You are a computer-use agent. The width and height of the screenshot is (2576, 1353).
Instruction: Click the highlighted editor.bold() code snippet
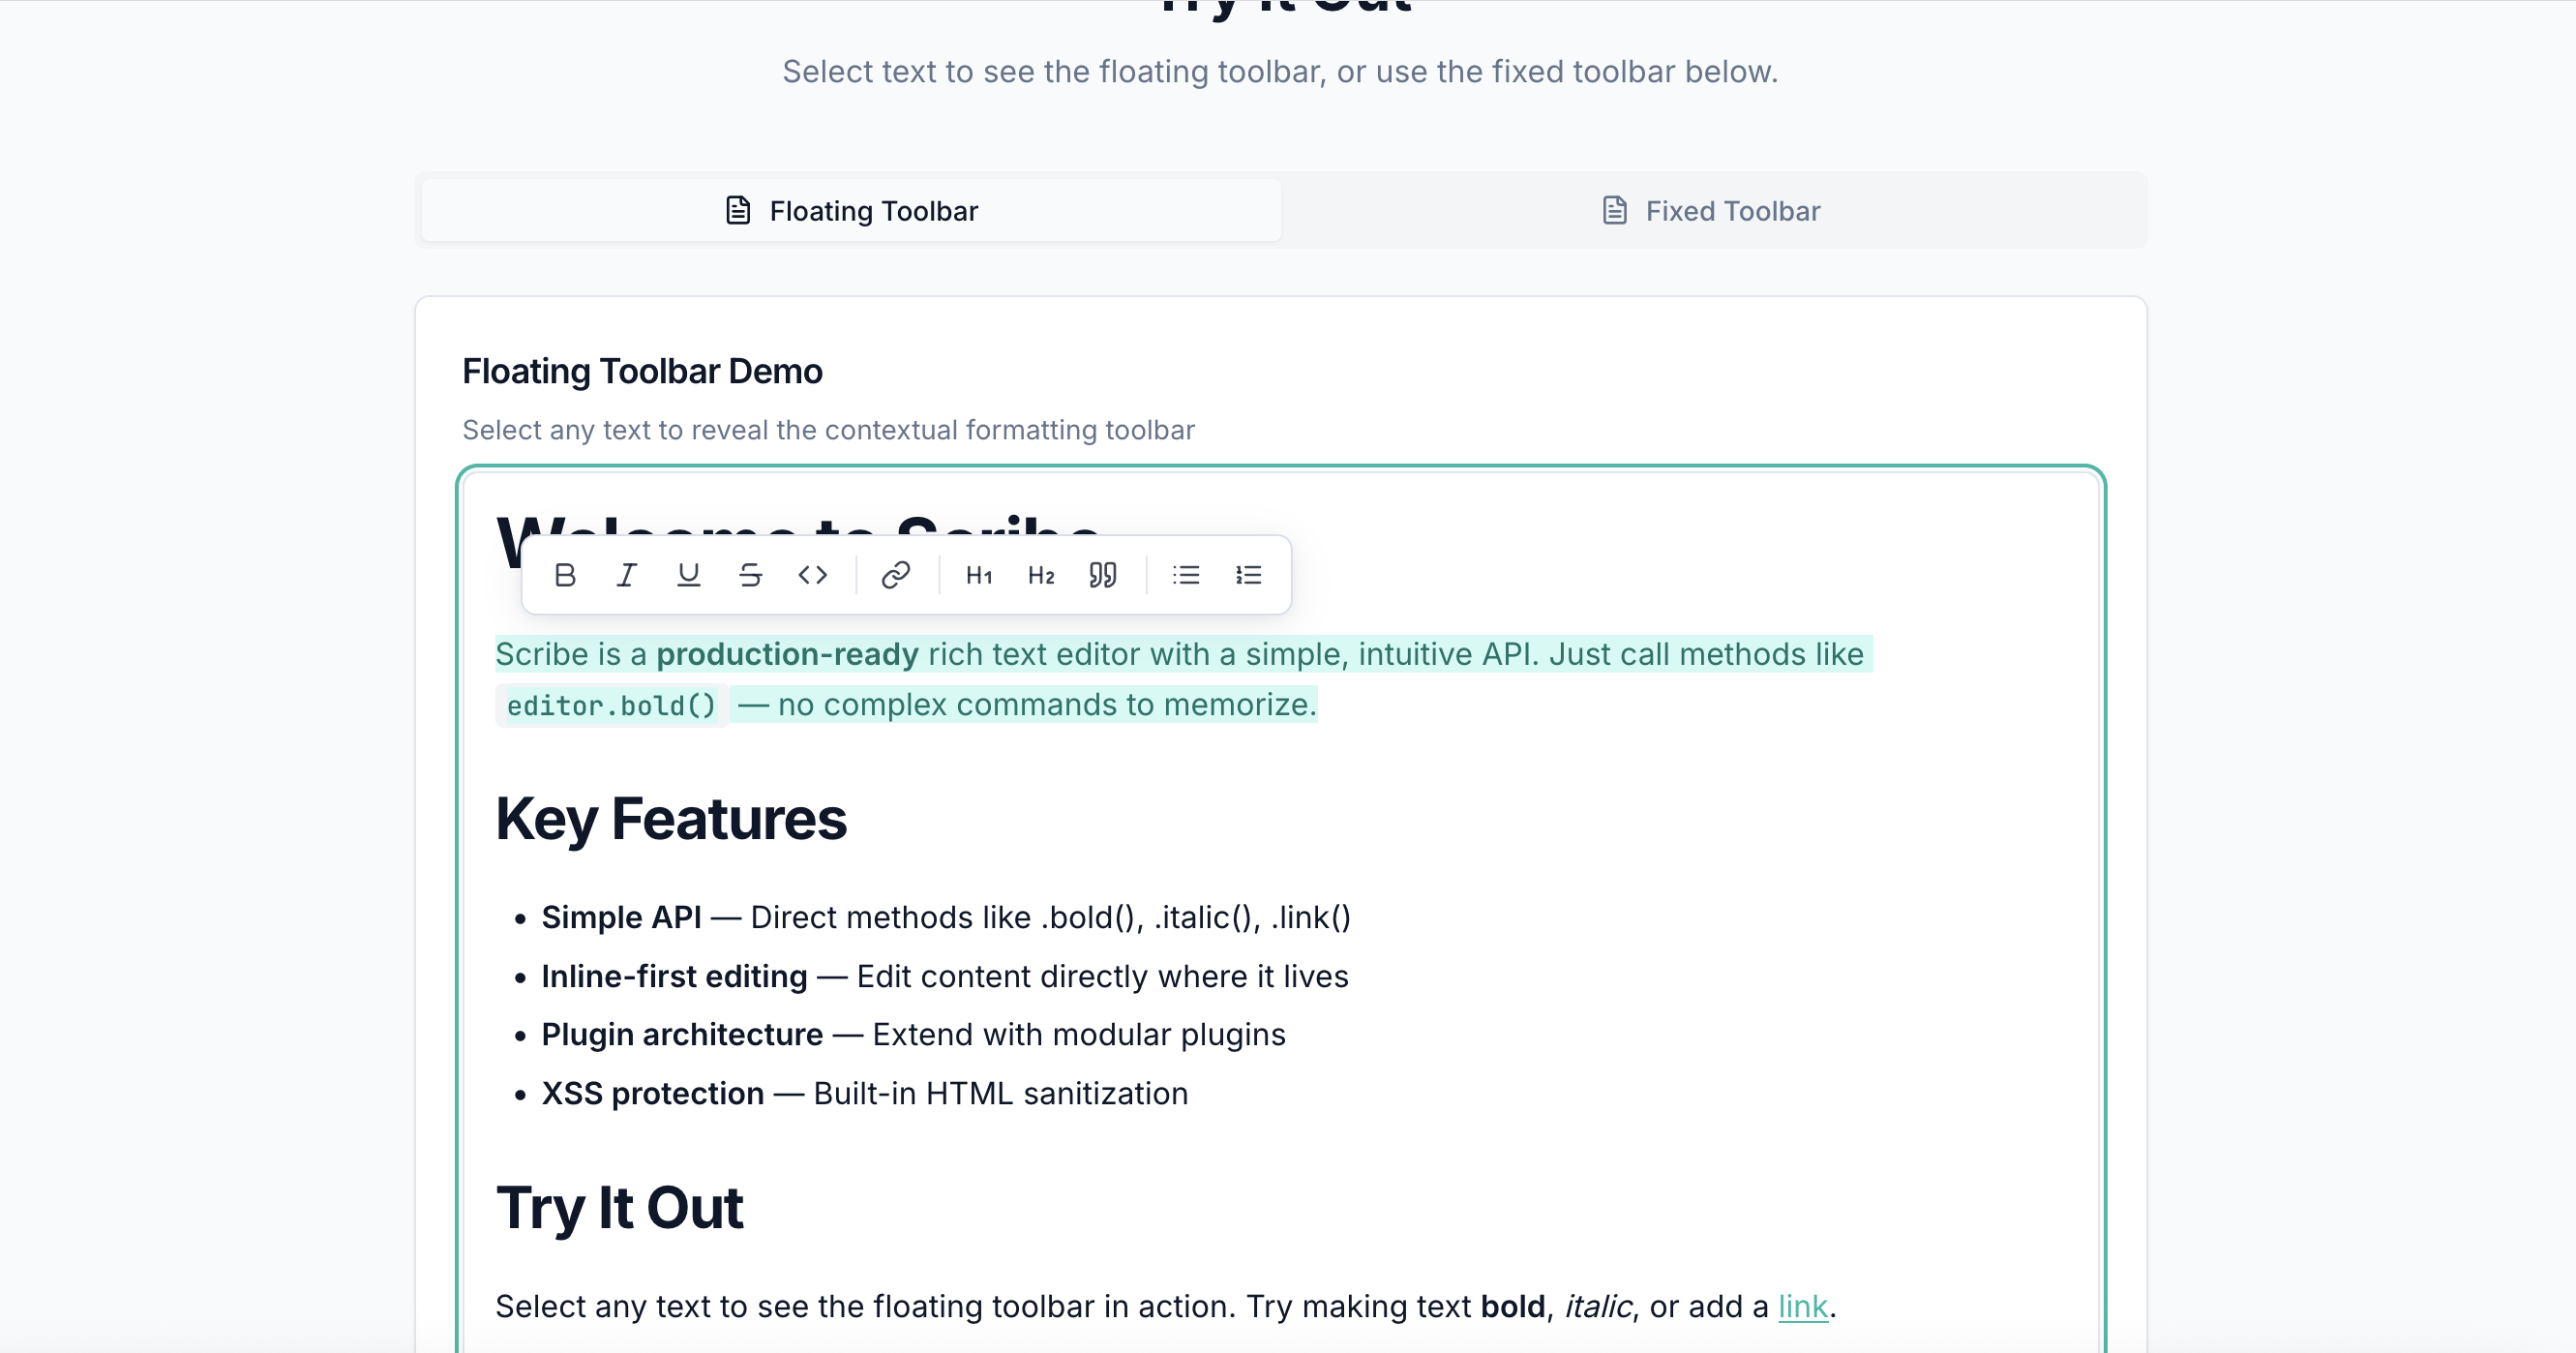click(611, 705)
